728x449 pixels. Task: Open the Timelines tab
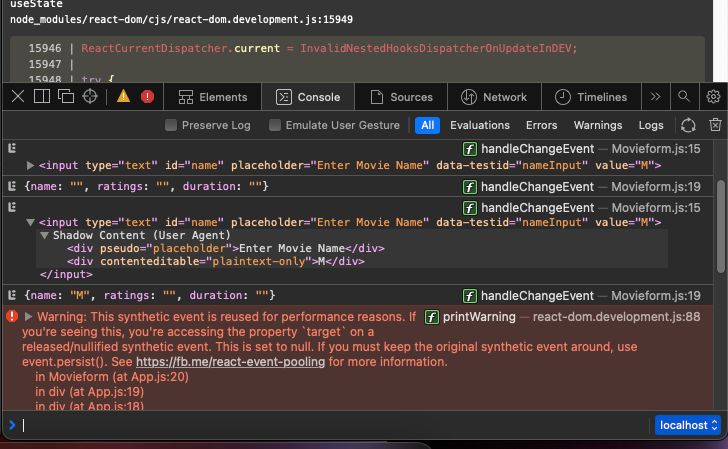coord(591,97)
